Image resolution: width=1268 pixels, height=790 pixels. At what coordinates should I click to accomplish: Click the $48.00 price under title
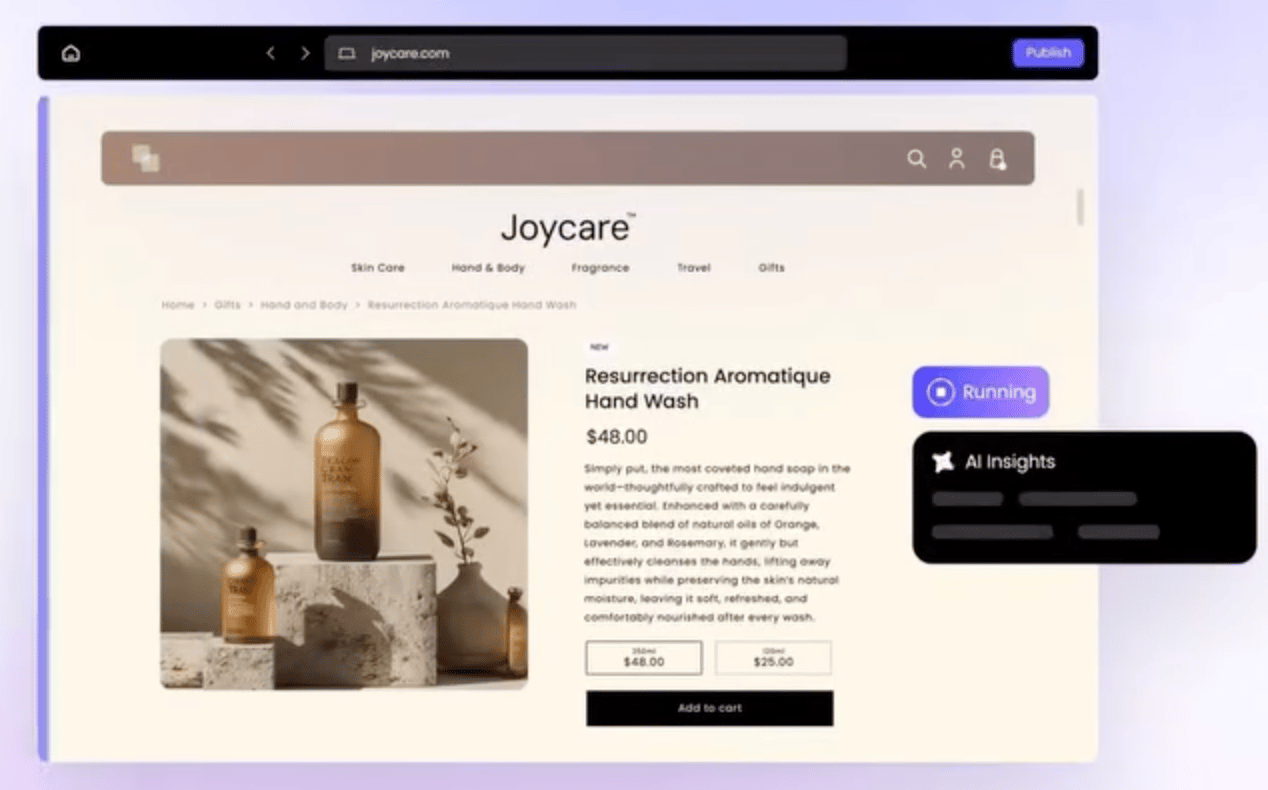coord(616,437)
